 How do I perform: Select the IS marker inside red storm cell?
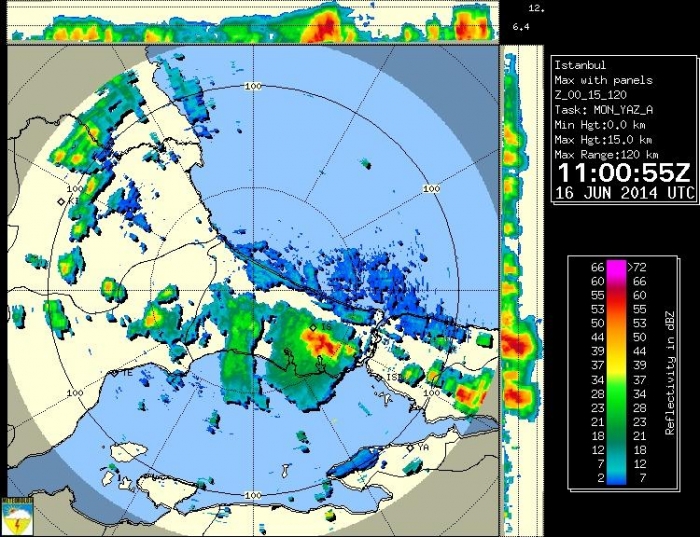pyautogui.click(x=313, y=327)
